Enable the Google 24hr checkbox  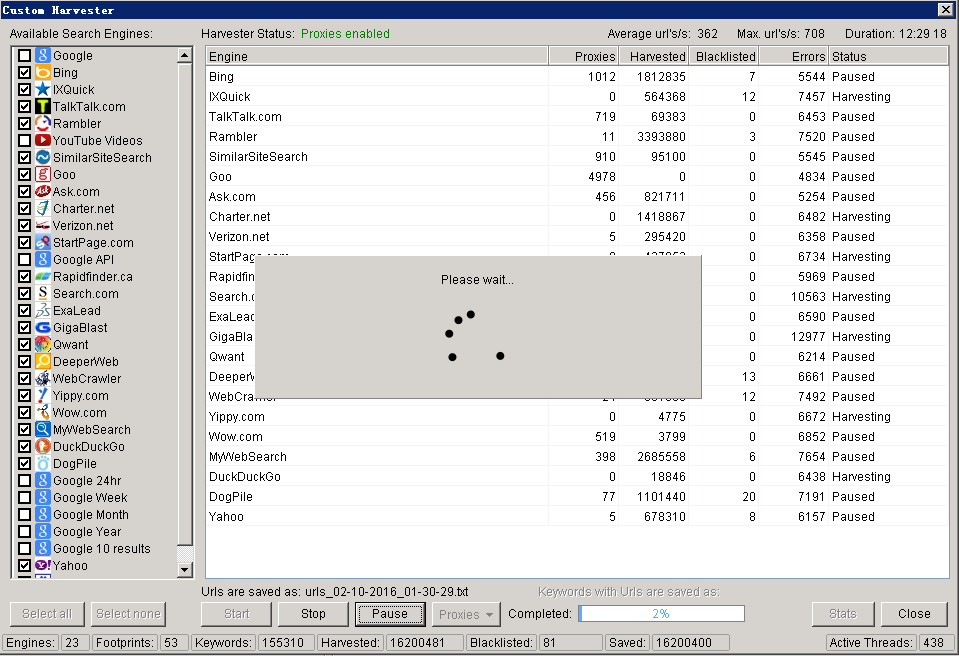click(24, 481)
